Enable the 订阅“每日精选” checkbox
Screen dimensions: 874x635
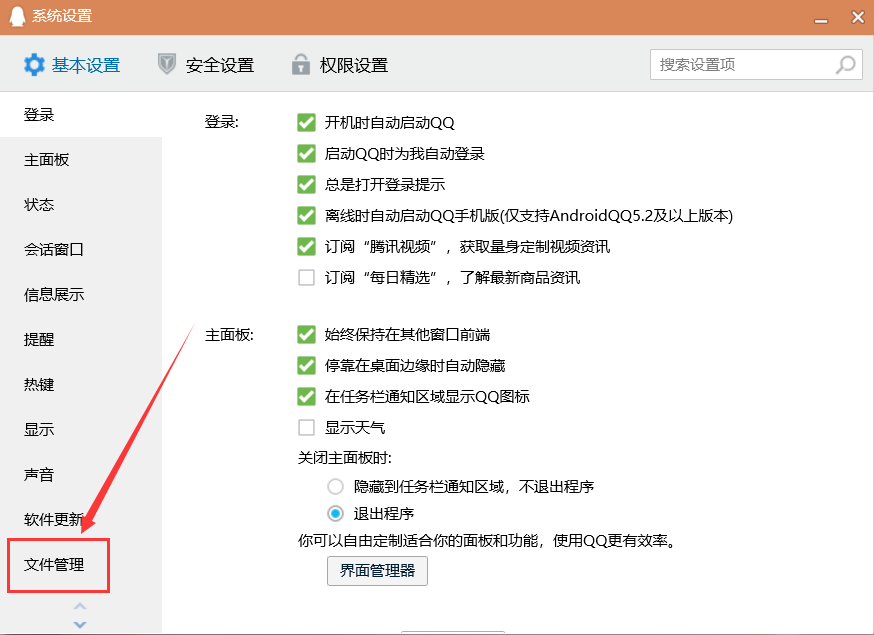(x=306, y=277)
